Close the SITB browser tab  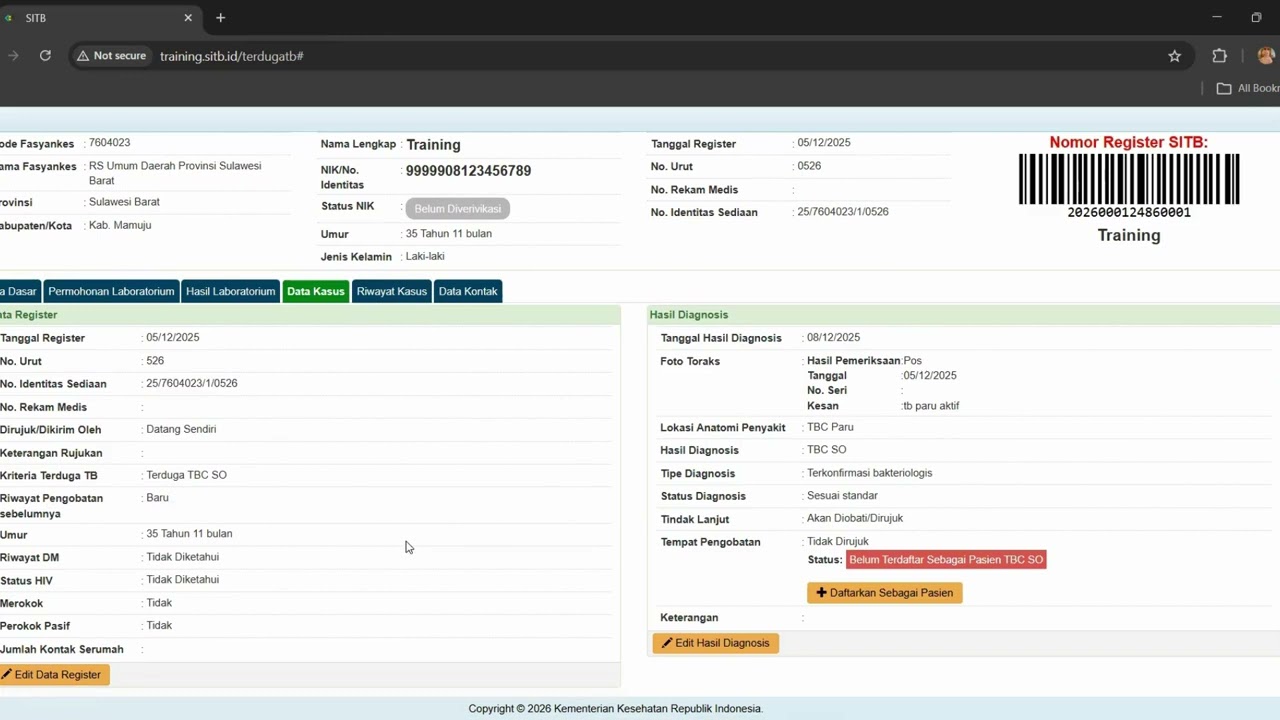click(x=188, y=18)
